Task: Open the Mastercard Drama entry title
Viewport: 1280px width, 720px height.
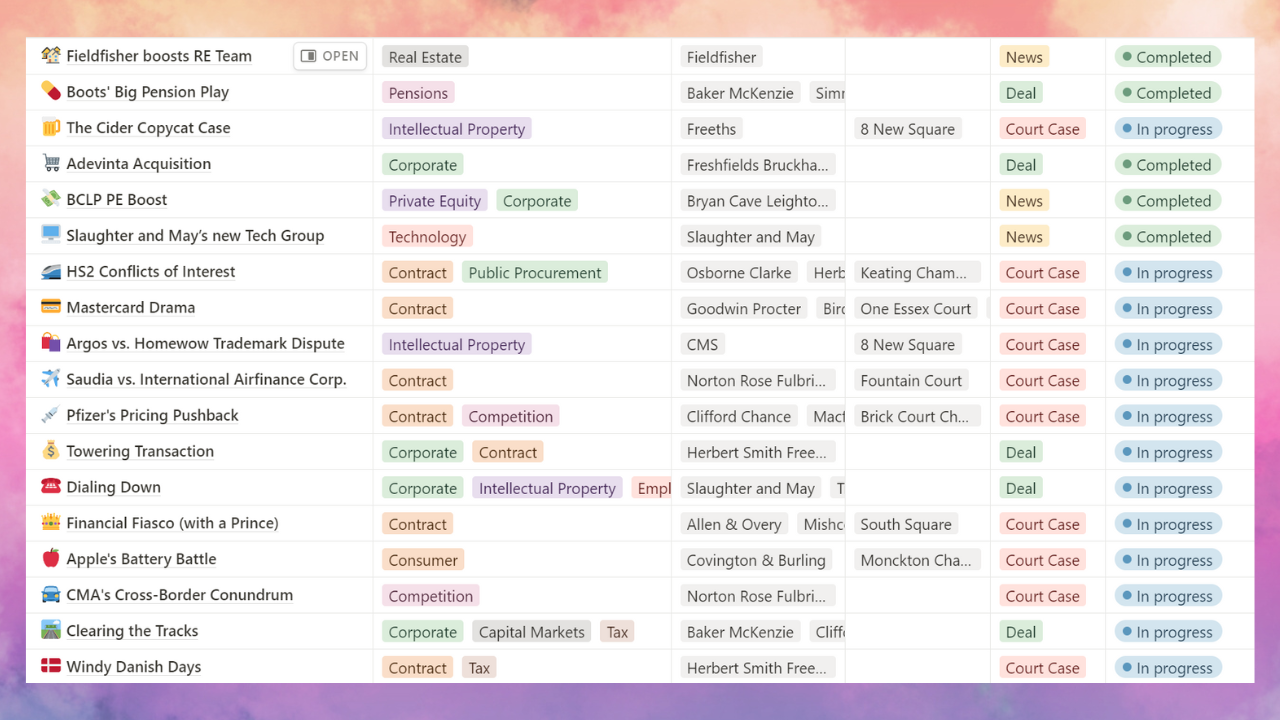Action: (x=131, y=308)
